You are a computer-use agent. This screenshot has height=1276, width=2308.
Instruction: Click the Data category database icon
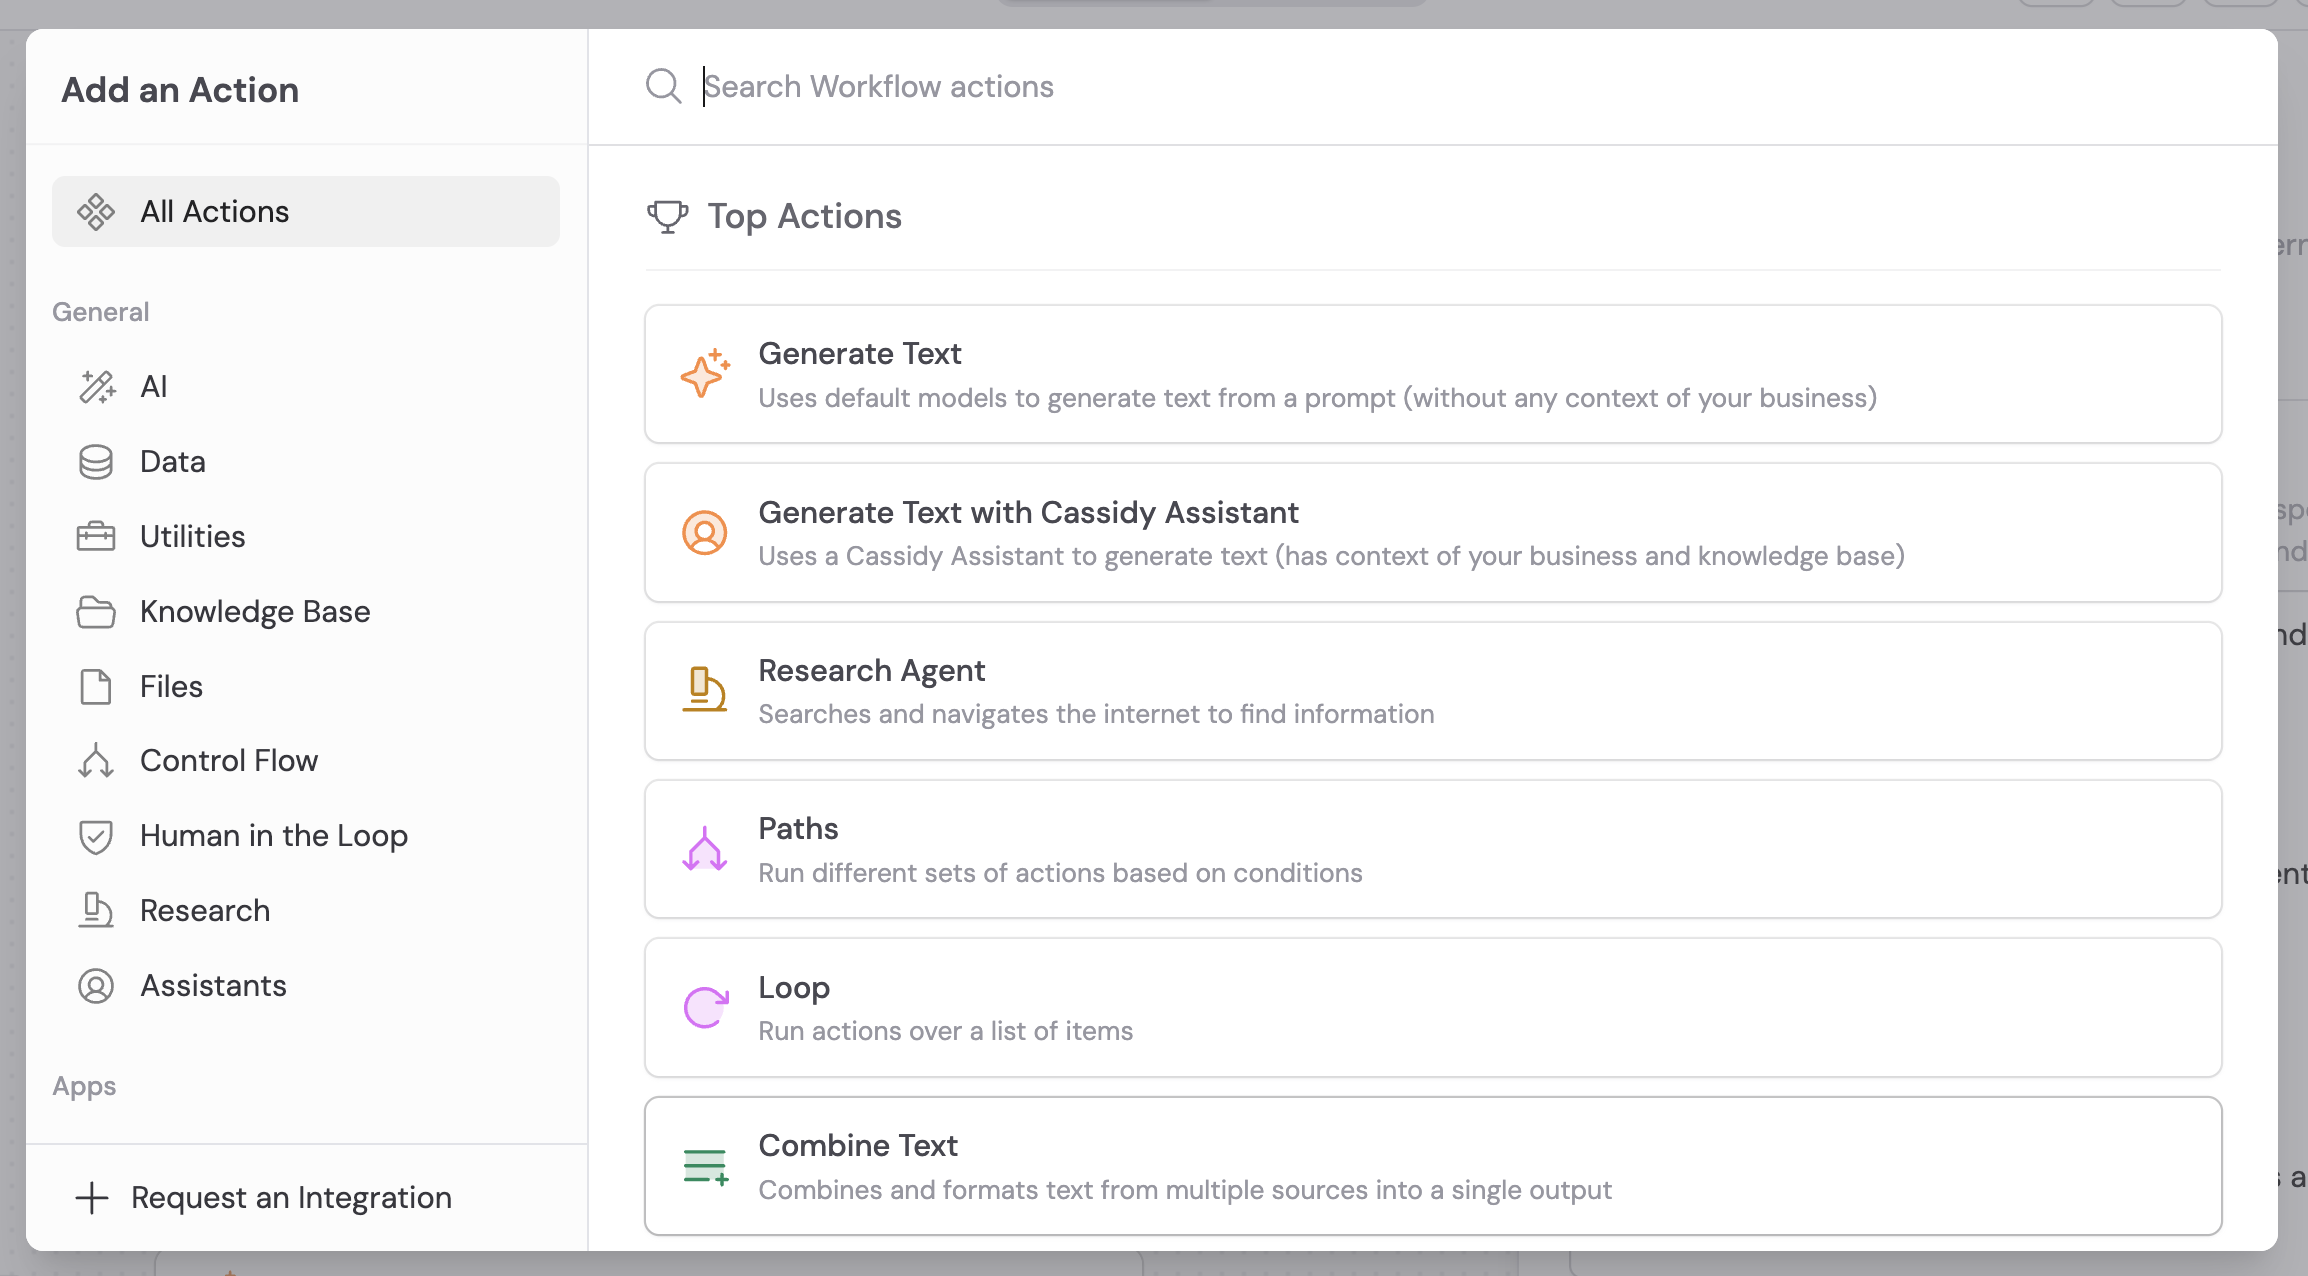point(96,461)
